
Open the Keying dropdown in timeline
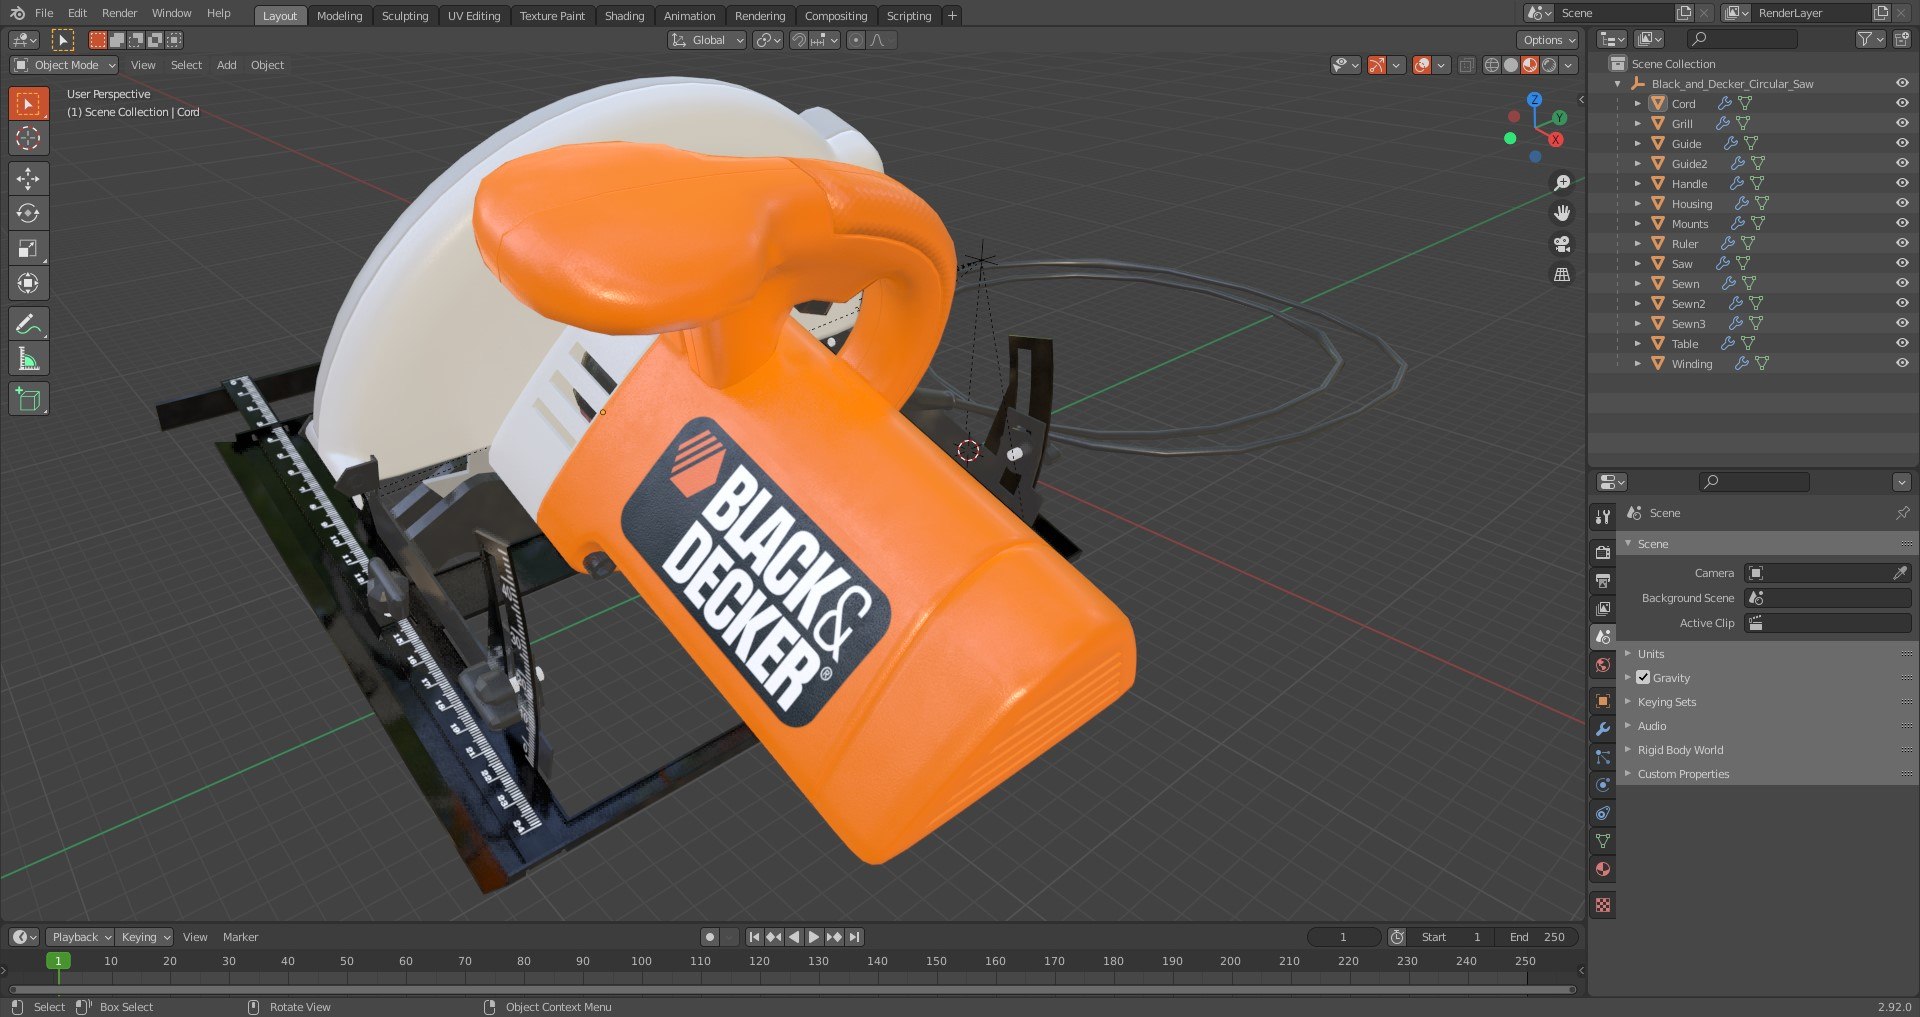144,937
